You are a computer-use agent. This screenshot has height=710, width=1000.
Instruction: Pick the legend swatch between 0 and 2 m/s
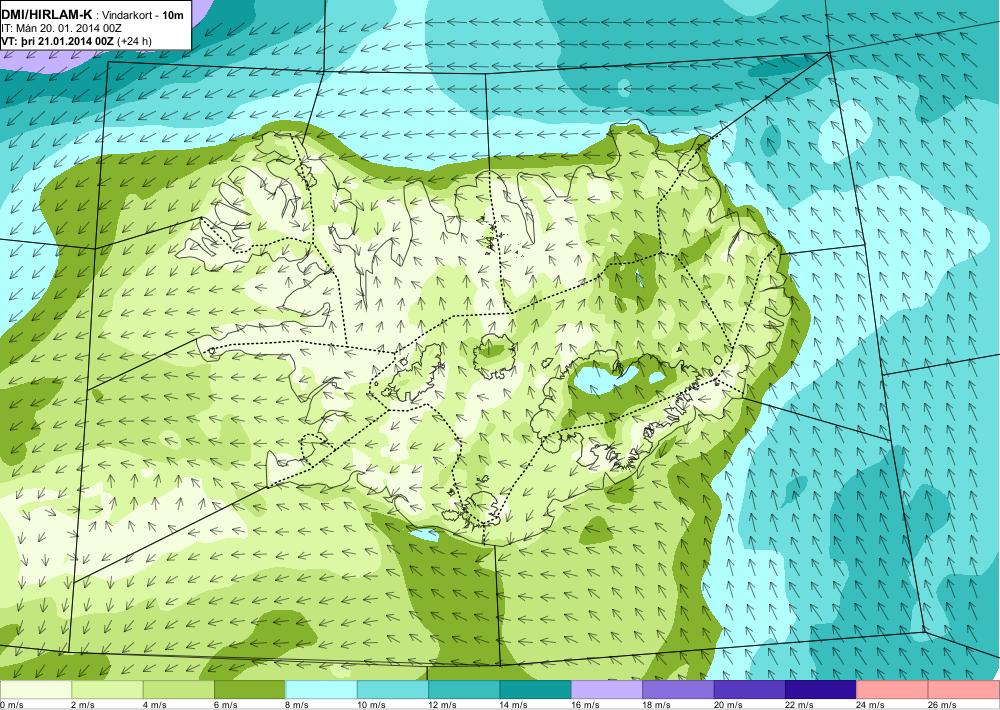36,690
